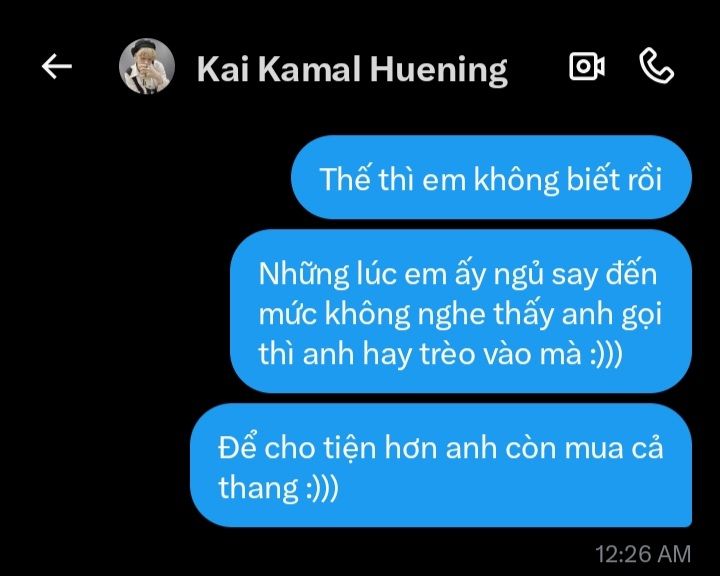Open Kai Kamal Huening's profile picture
The width and height of the screenshot is (720, 576).
point(147,66)
